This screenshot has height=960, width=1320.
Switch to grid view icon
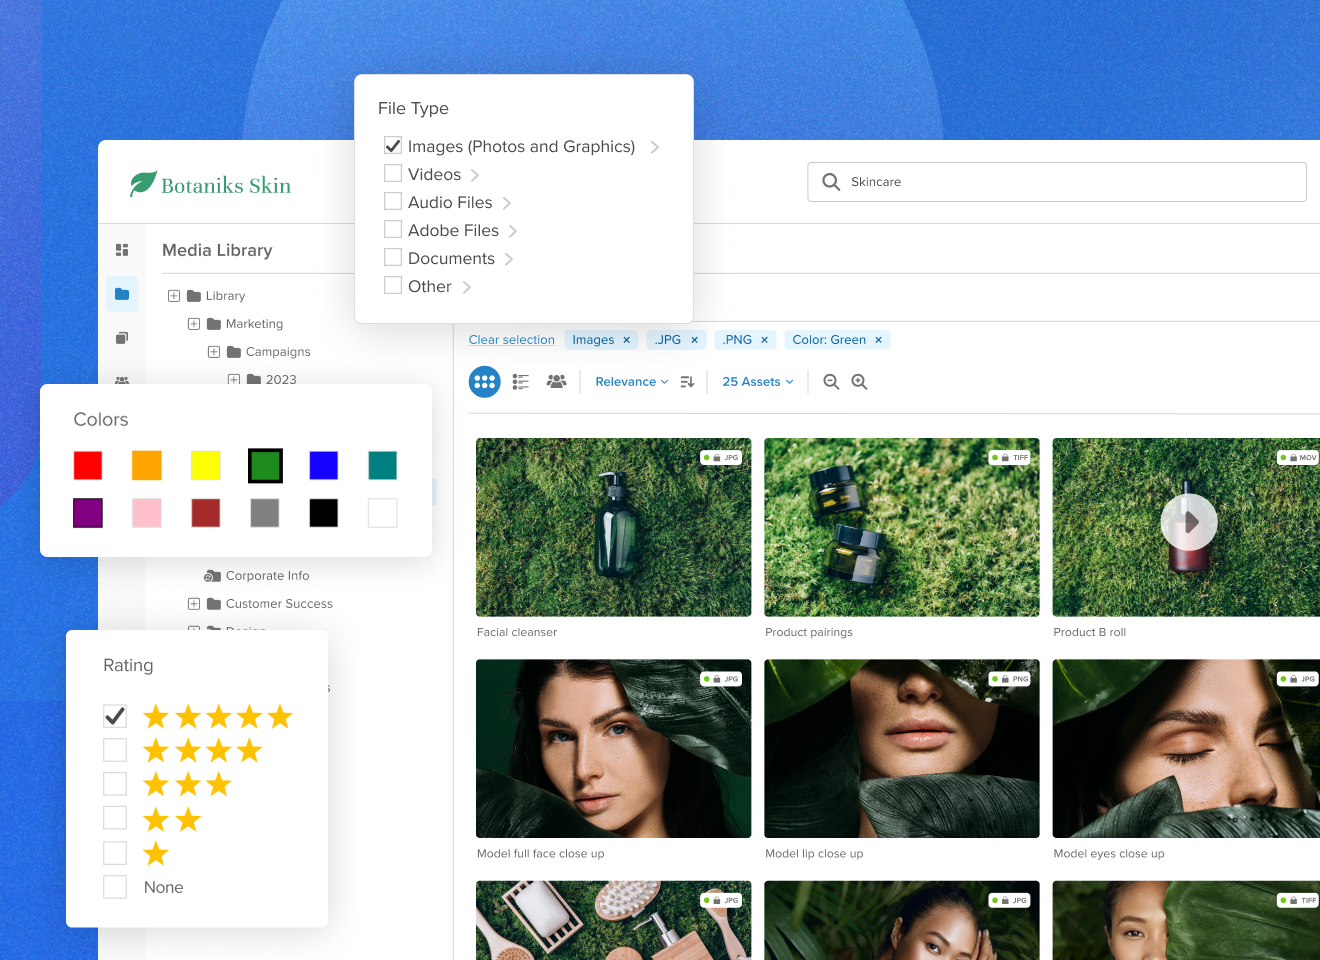[x=485, y=382]
